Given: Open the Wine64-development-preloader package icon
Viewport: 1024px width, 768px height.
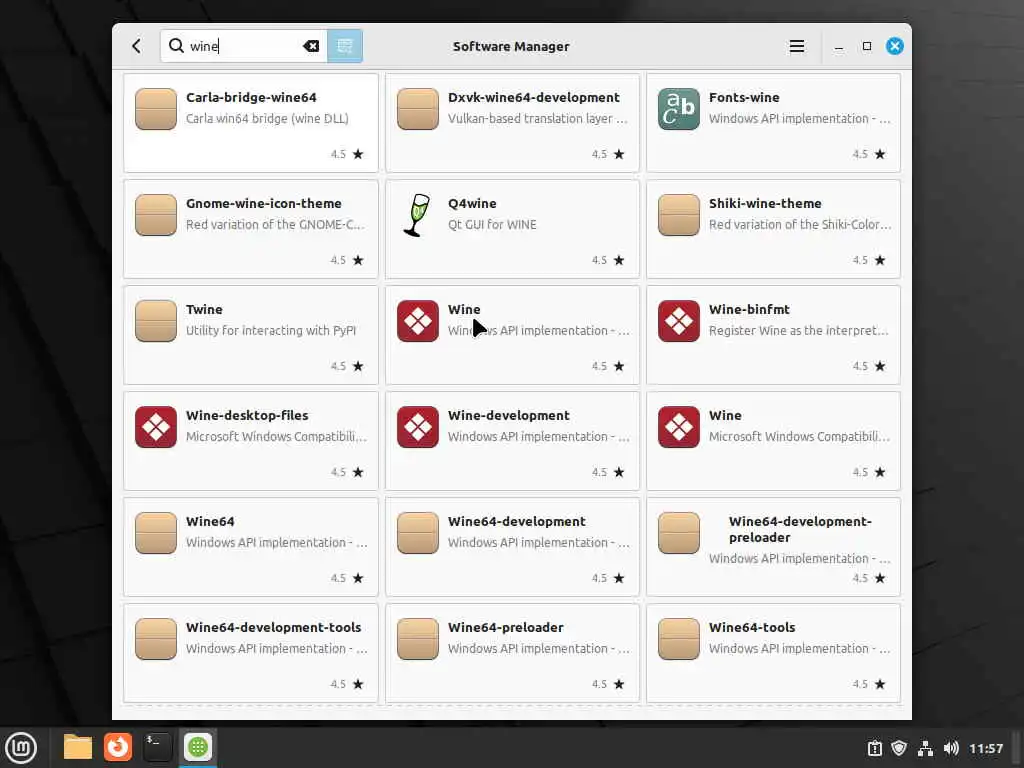Looking at the screenshot, I should point(679,533).
